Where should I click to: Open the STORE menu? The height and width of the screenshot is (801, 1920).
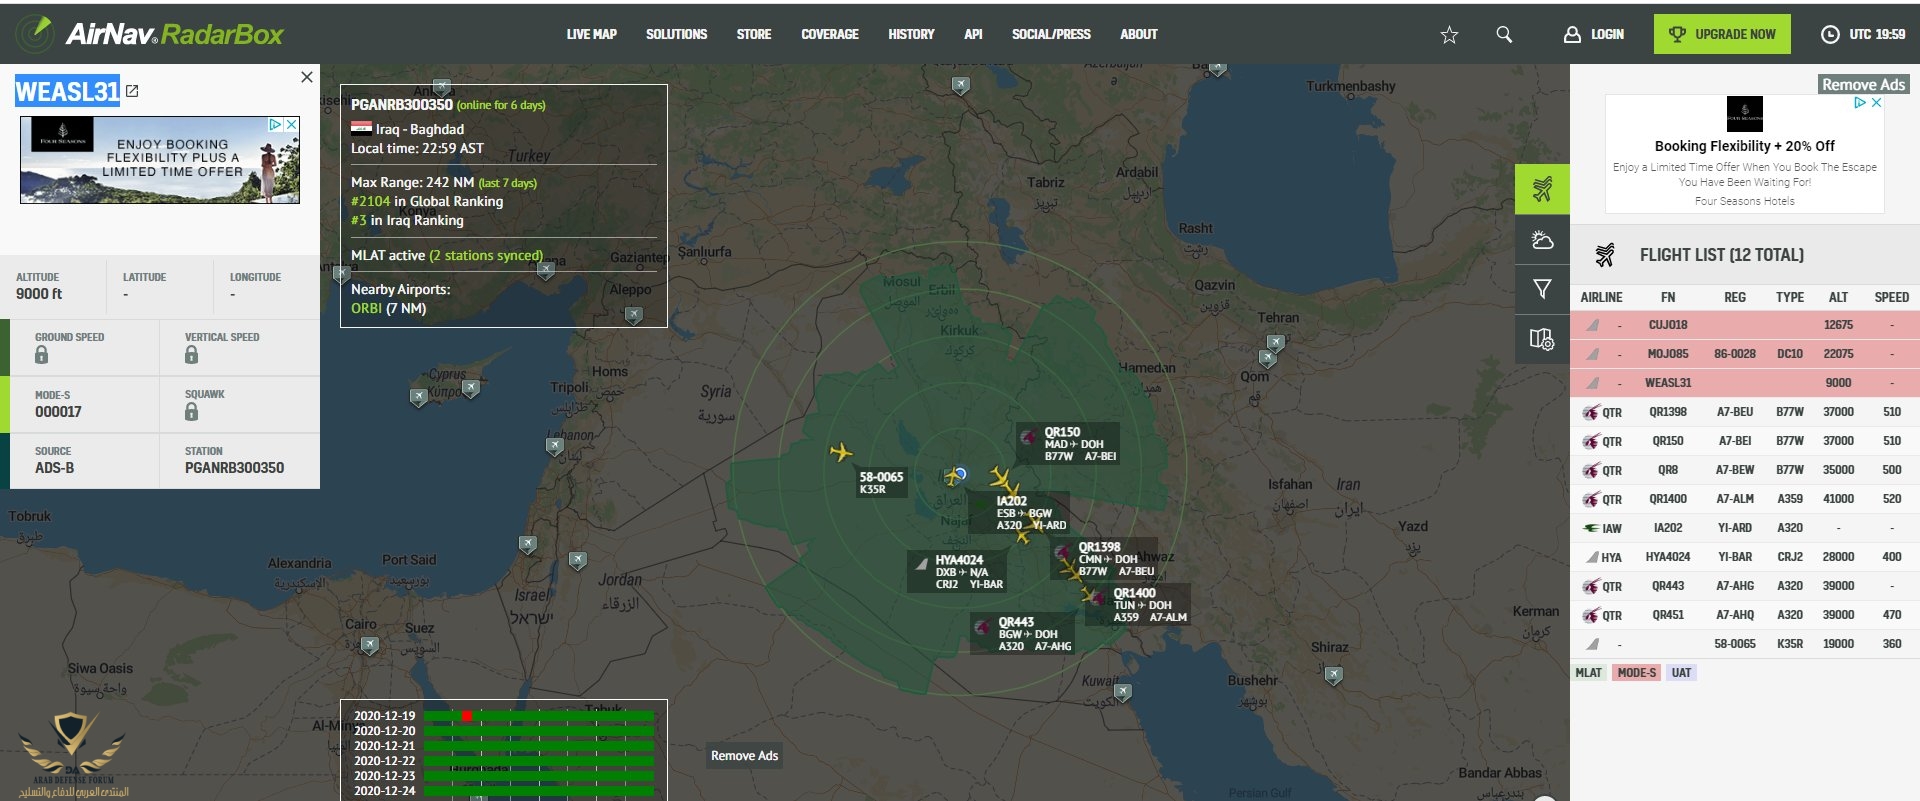[754, 34]
